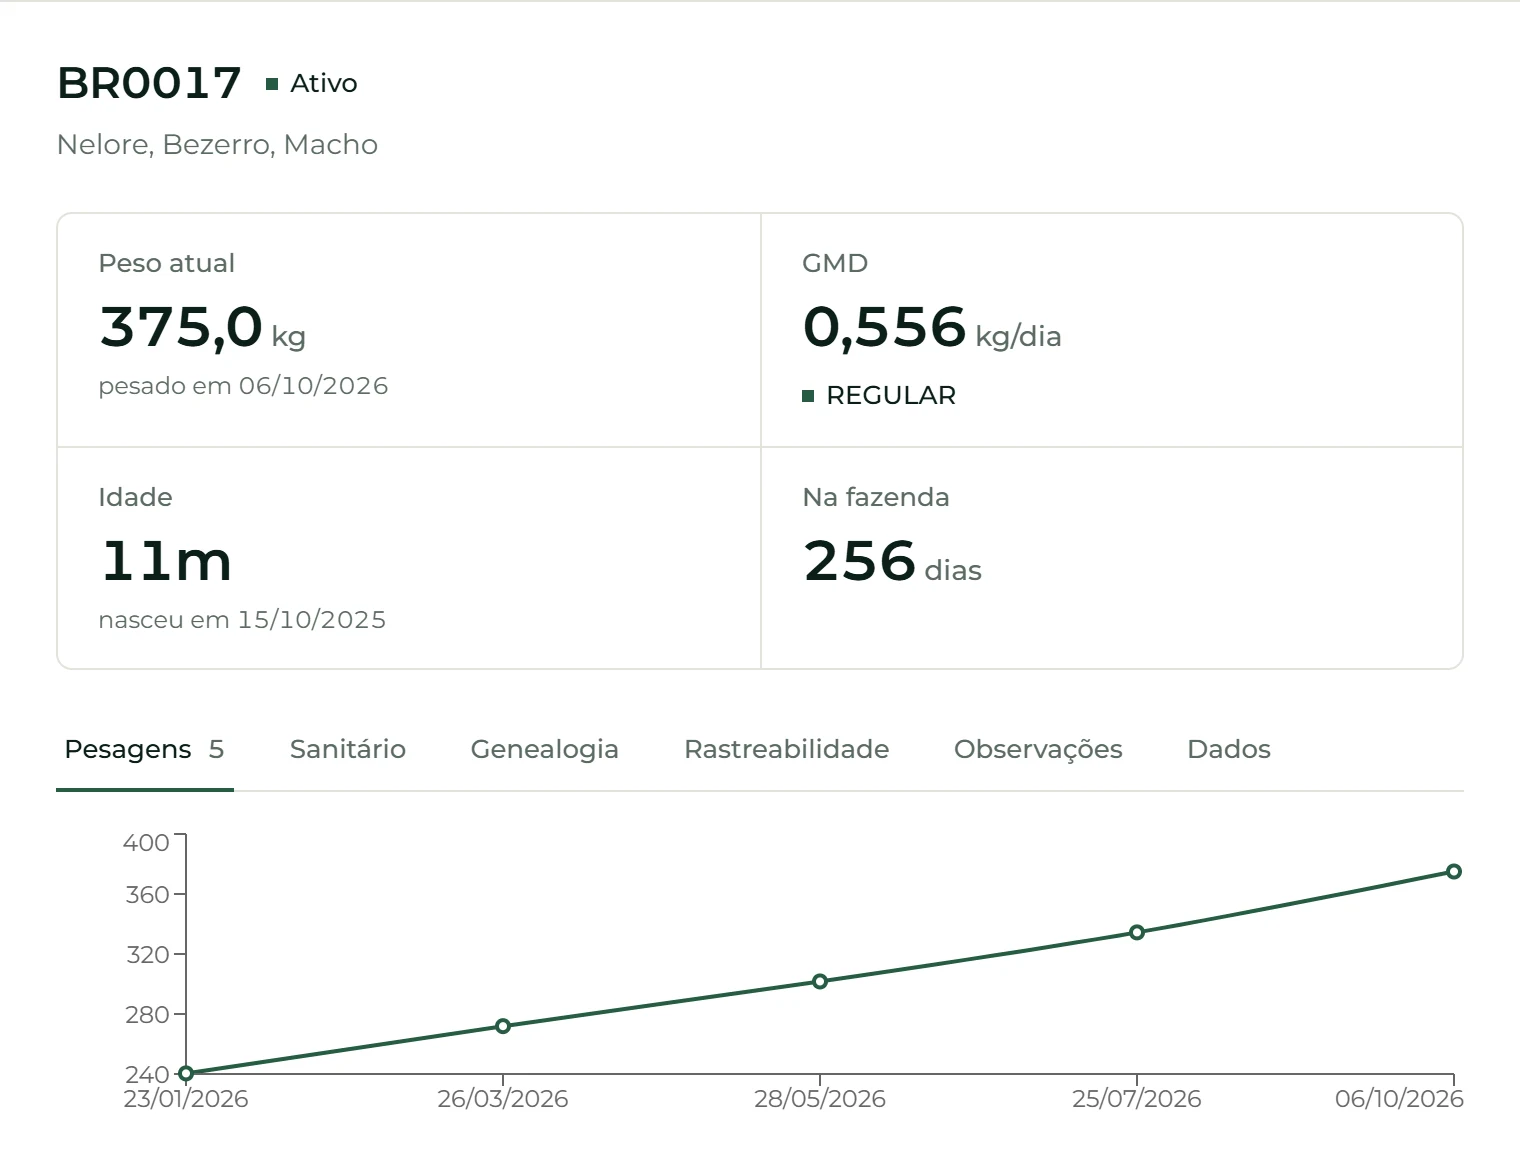The image size is (1520, 1160).
Task: Click the 400 y-axis label
Action: click(x=146, y=843)
